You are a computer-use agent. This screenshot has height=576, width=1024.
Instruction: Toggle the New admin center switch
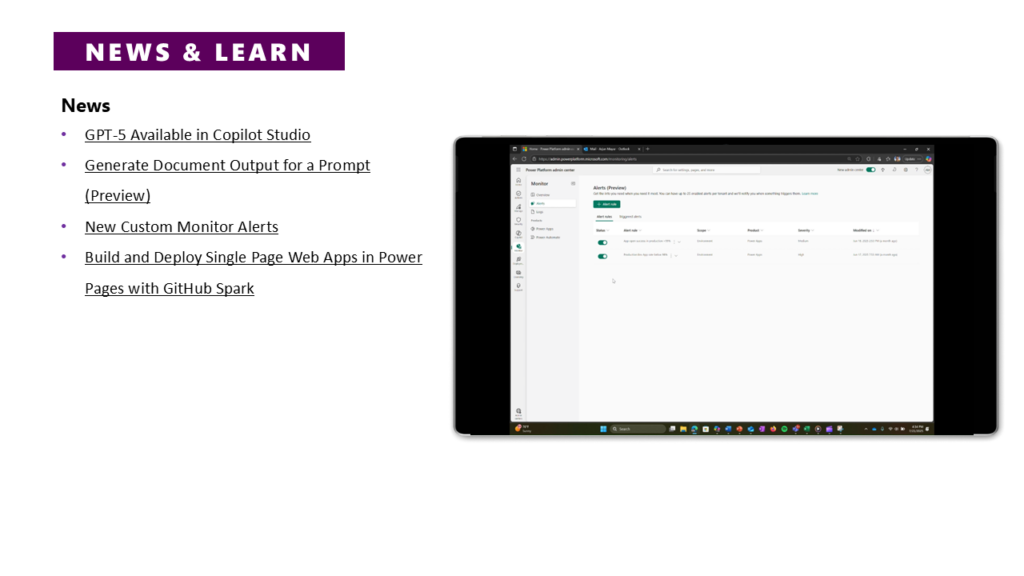pyautogui.click(x=871, y=170)
